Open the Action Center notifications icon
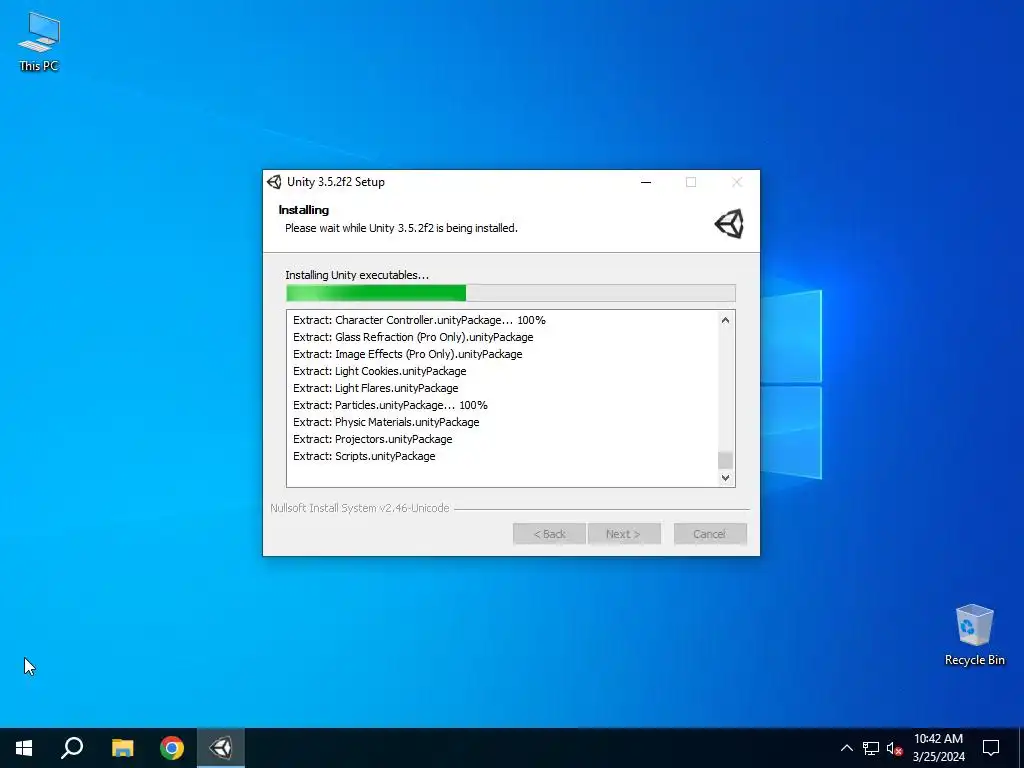1024x768 pixels. tap(991, 748)
